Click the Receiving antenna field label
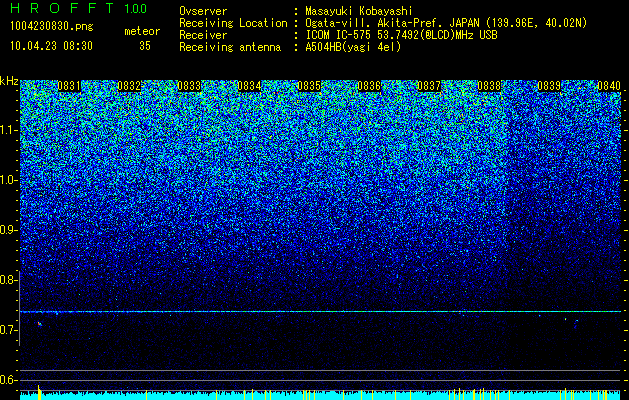629x400 pixels. [230, 47]
